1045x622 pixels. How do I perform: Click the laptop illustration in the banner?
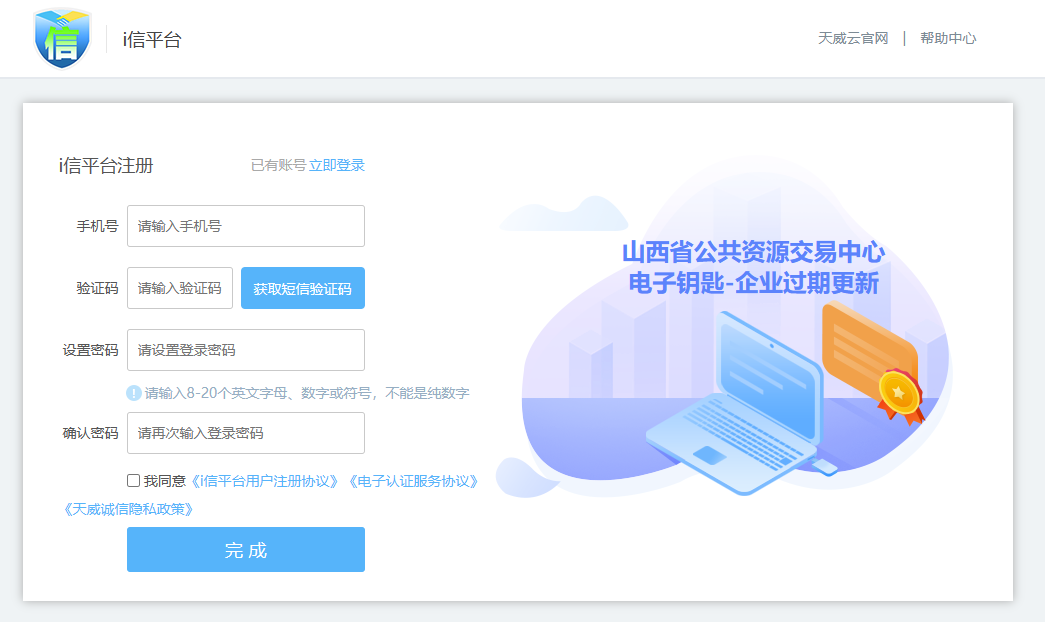(735, 405)
